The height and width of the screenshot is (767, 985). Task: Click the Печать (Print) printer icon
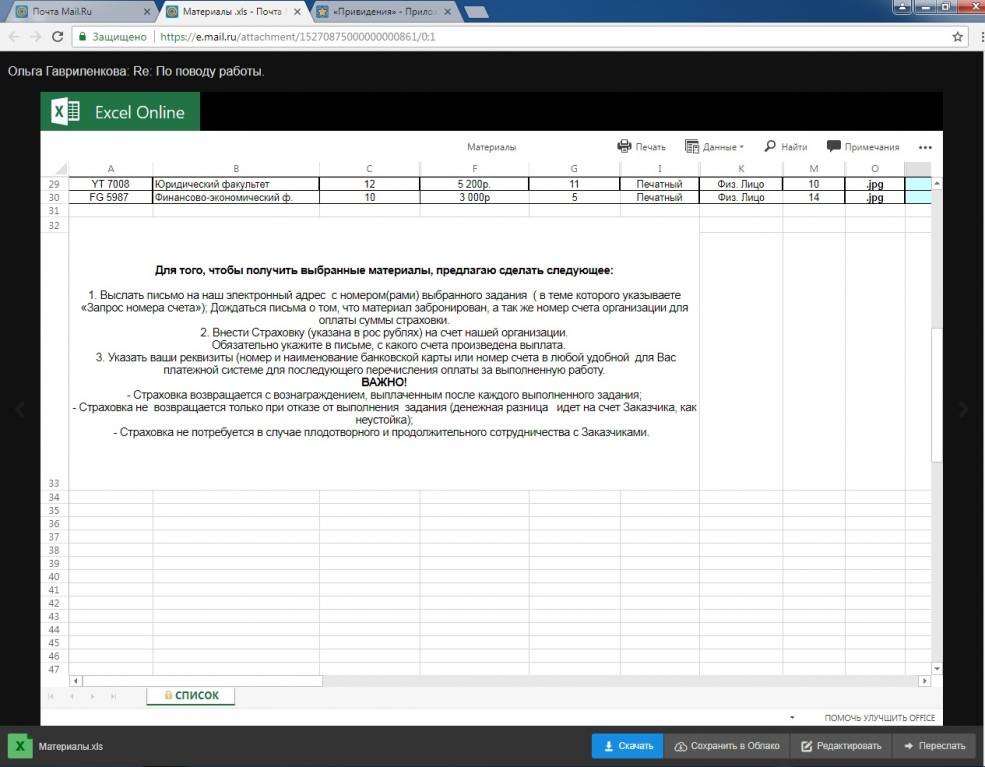[624, 146]
